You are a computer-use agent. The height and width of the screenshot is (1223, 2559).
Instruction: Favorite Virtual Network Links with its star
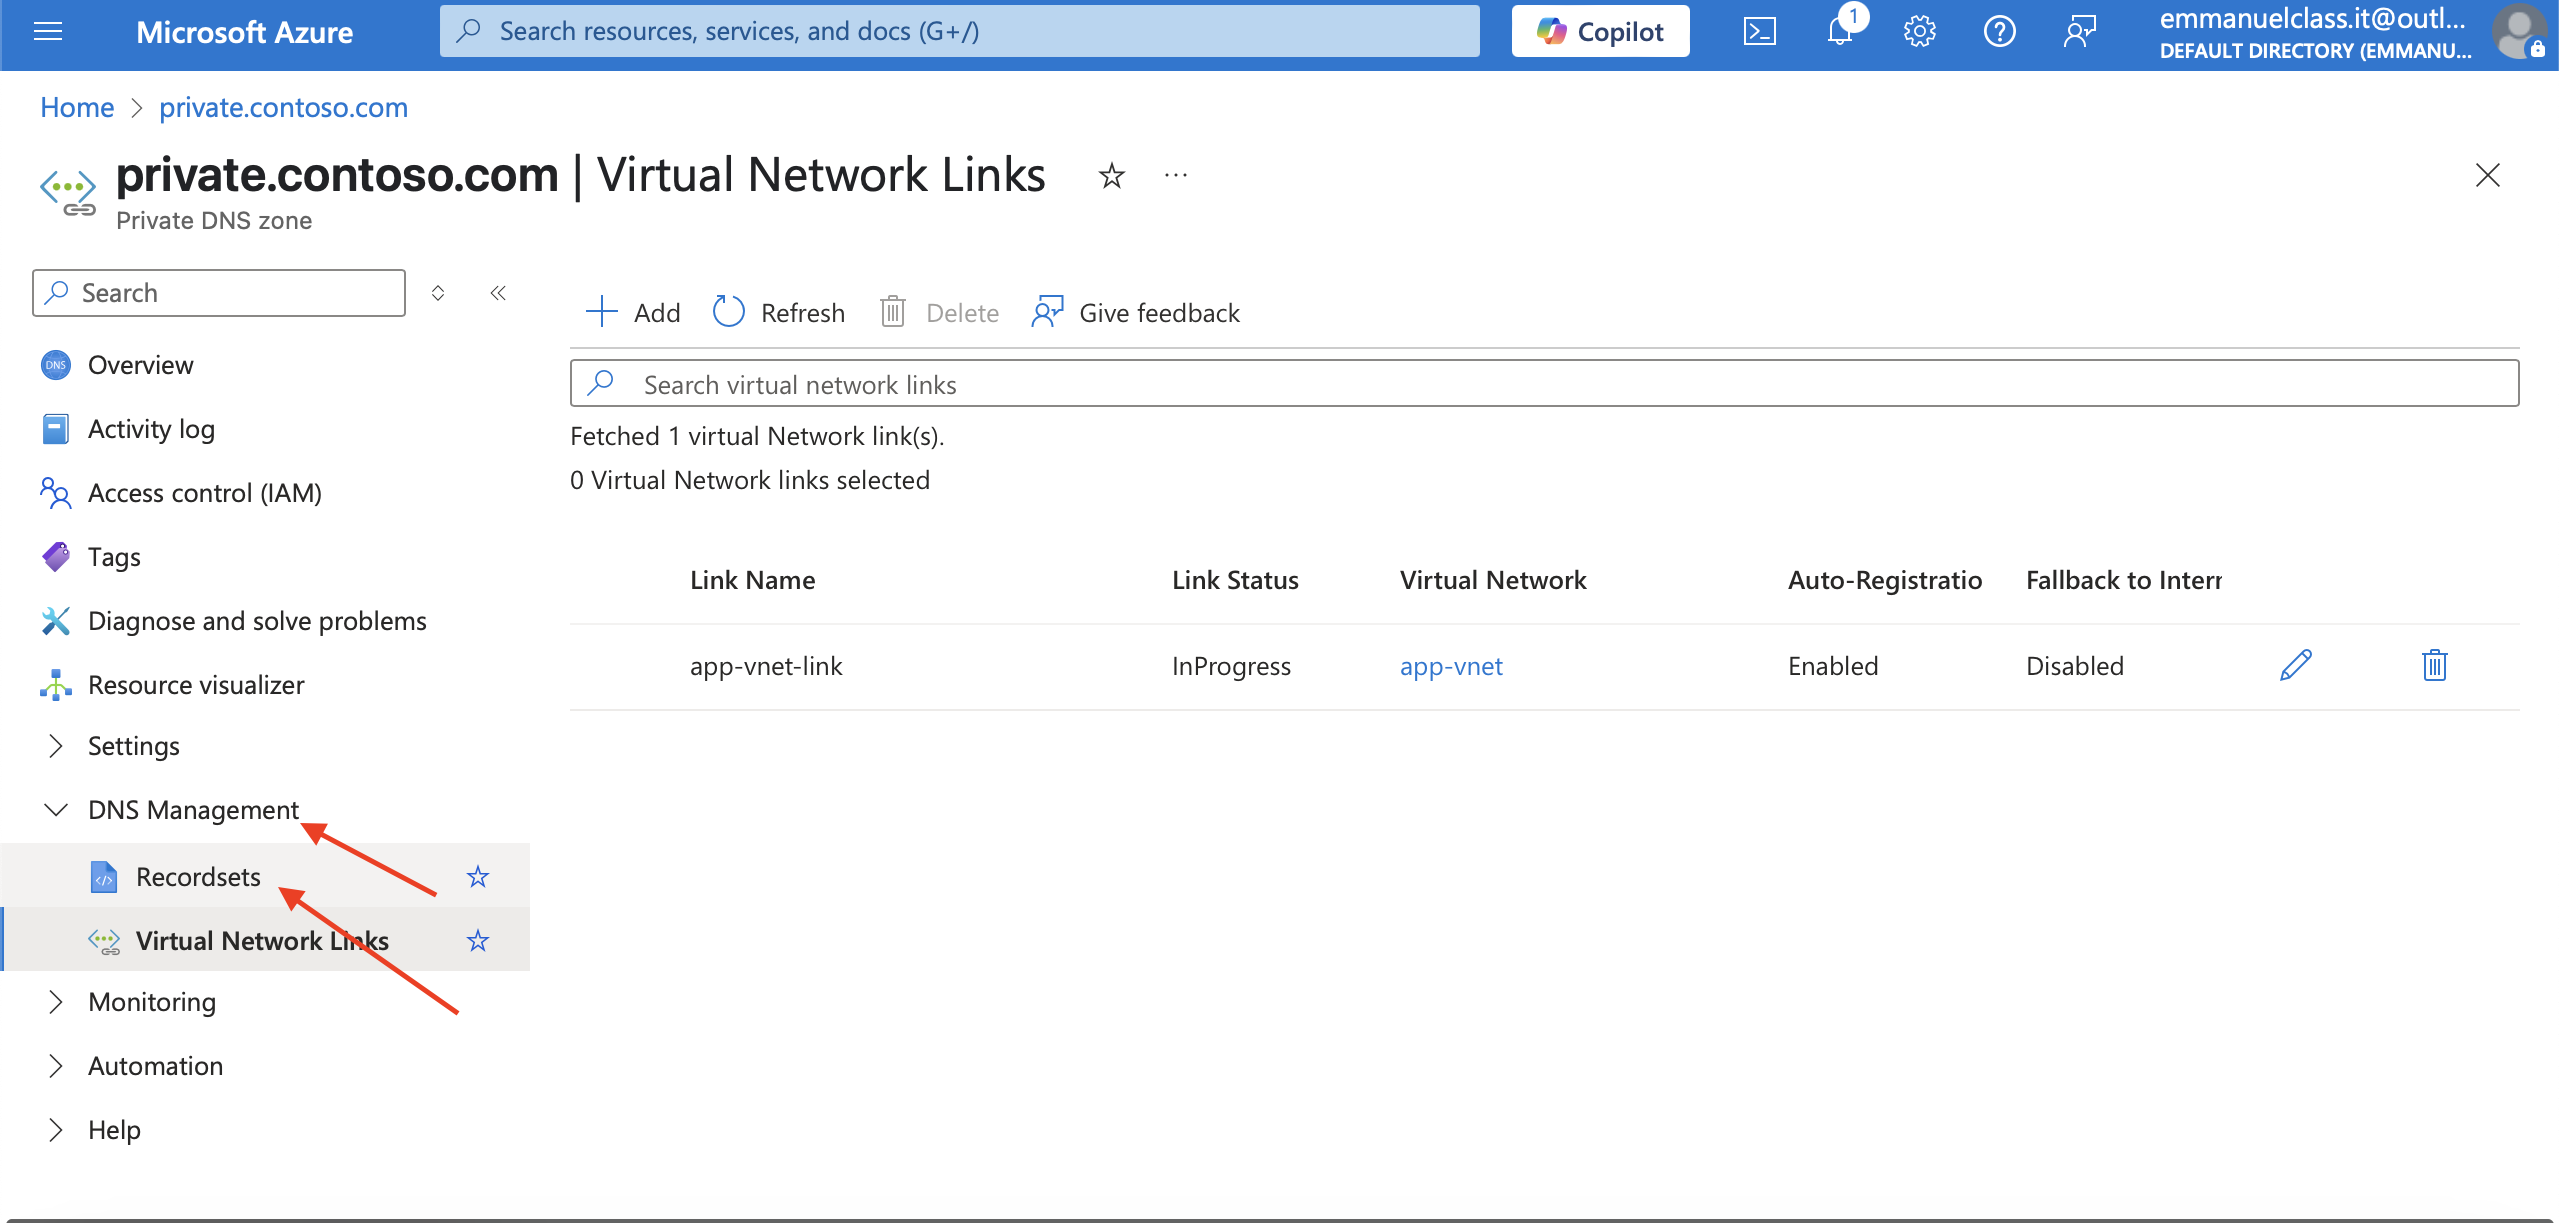pyautogui.click(x=478, y=941)
